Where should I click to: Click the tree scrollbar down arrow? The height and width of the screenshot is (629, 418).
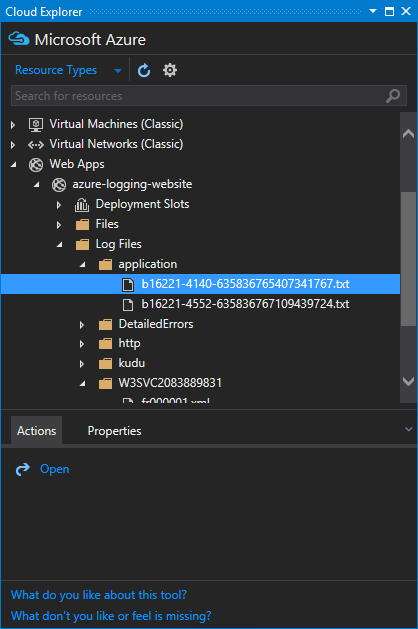click(408, 381)
